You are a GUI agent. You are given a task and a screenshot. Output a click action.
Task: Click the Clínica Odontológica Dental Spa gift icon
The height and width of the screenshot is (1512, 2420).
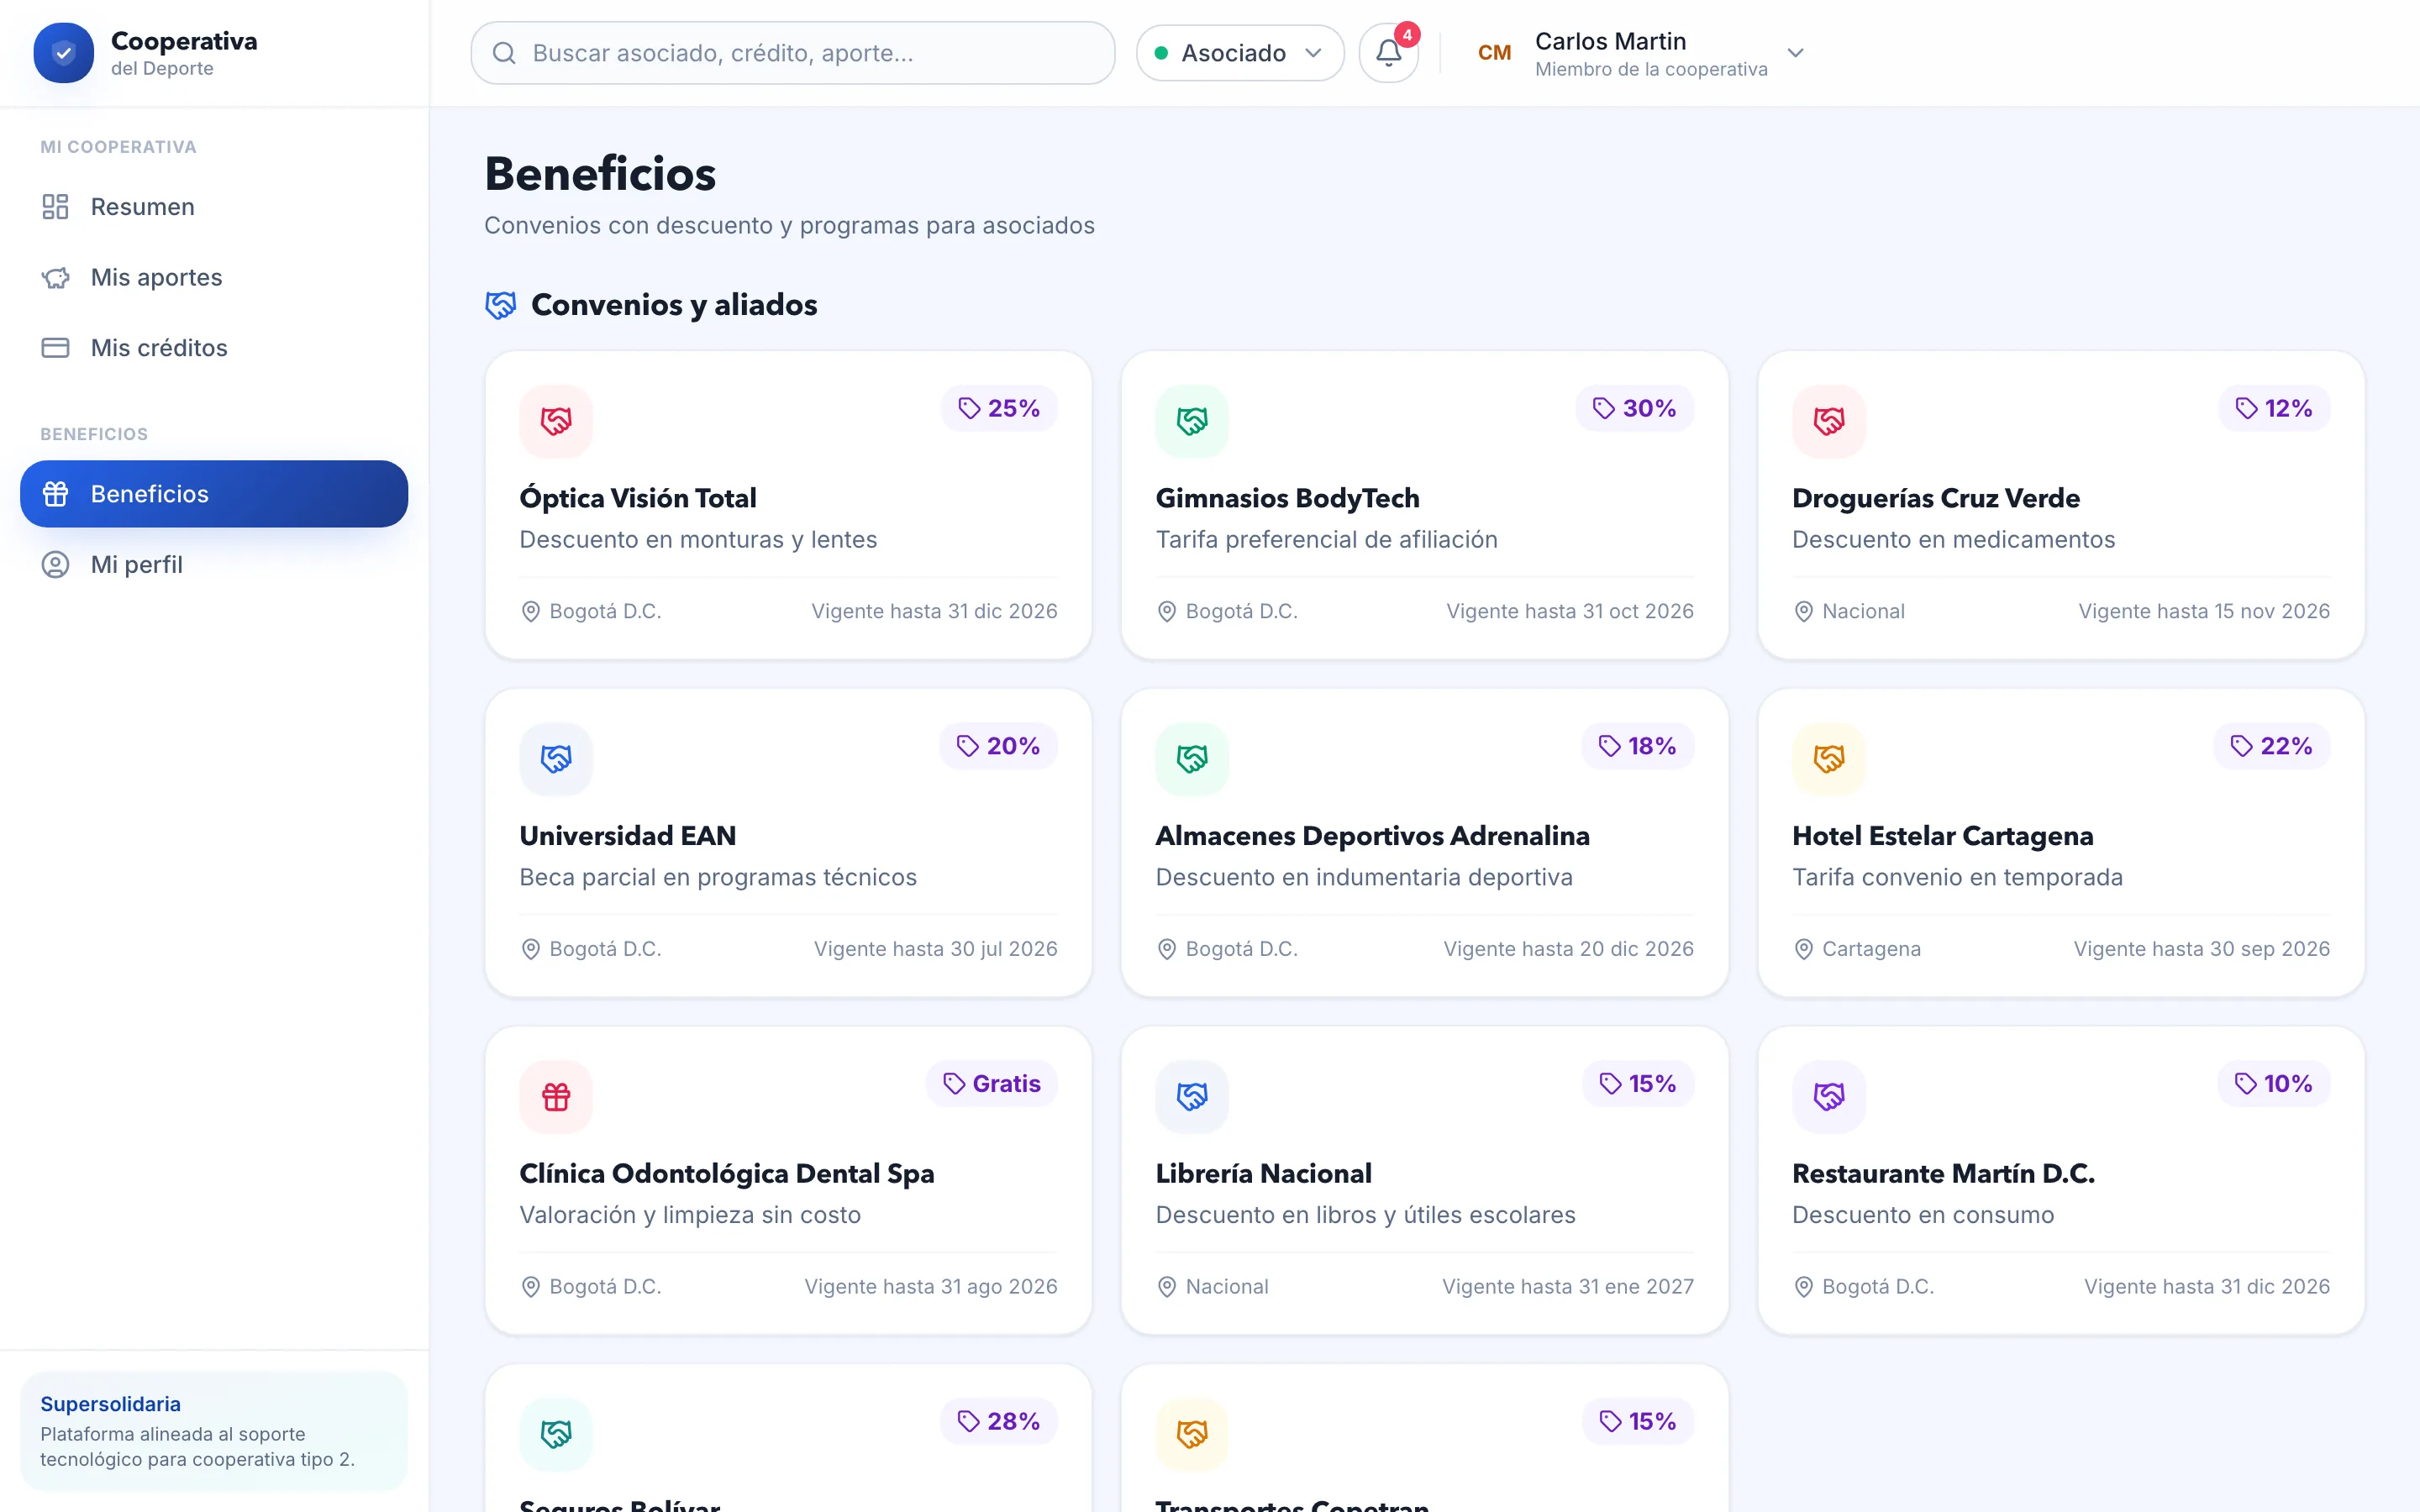[556, 1097]
